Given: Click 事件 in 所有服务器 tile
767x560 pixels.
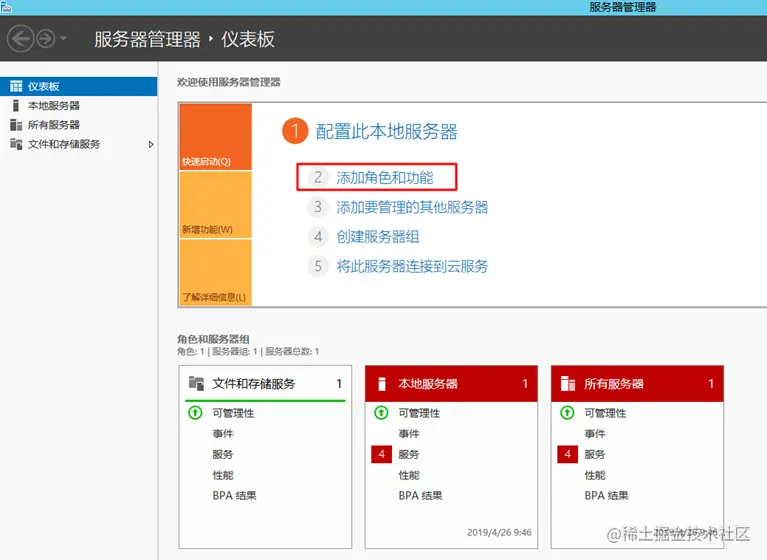Looking at the screenshot, I should (595, 434).
